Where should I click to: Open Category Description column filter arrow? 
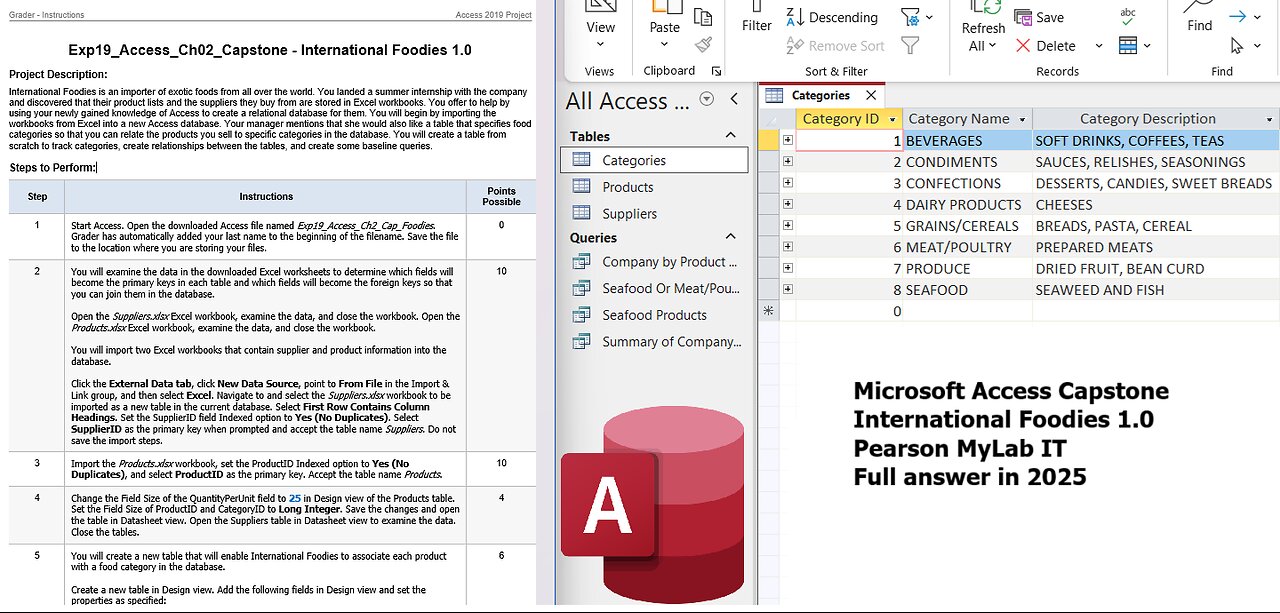pos(1270,120)
